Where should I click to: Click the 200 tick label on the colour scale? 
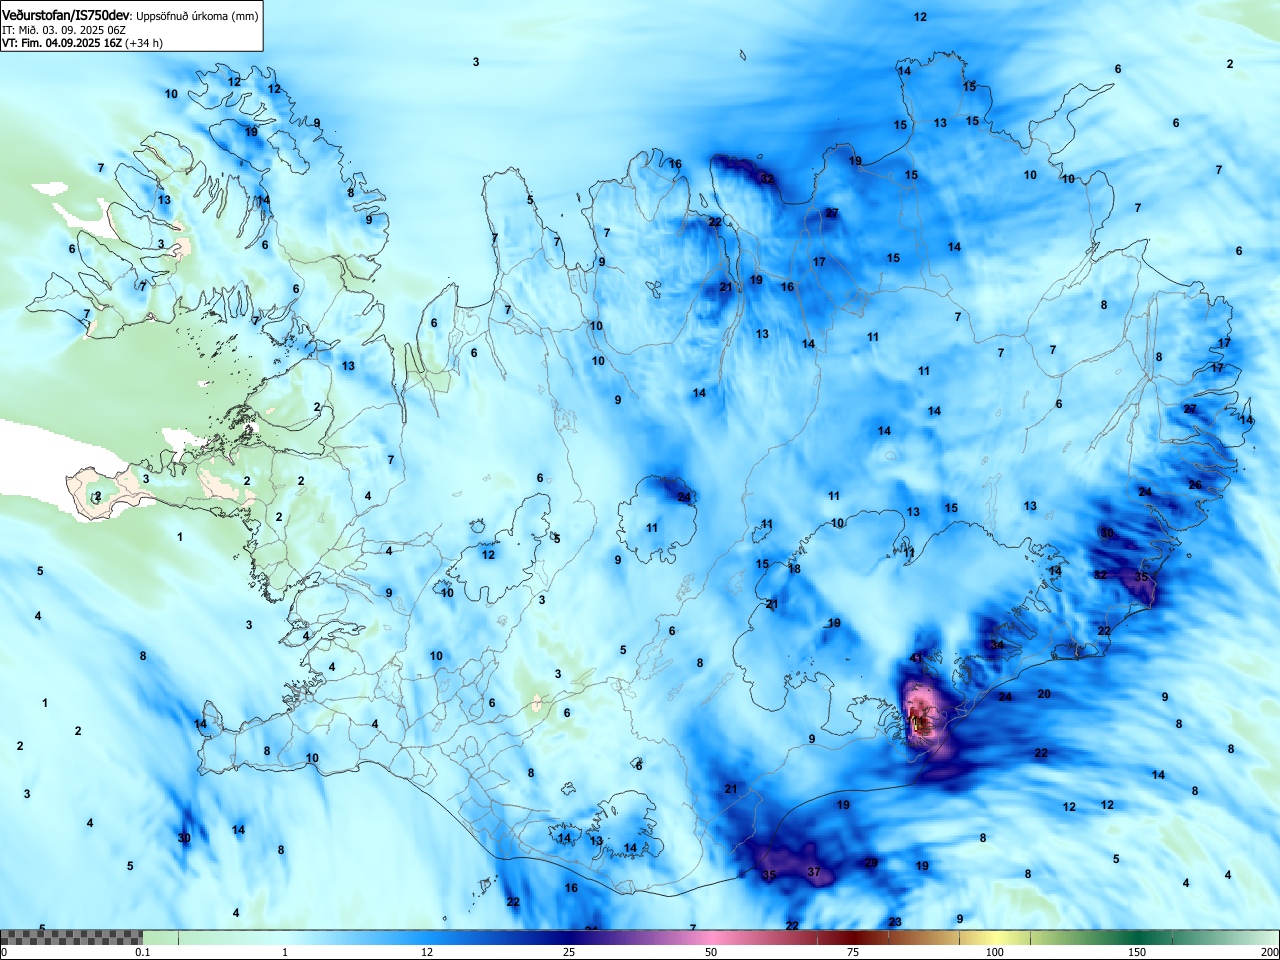[1269, 952]
